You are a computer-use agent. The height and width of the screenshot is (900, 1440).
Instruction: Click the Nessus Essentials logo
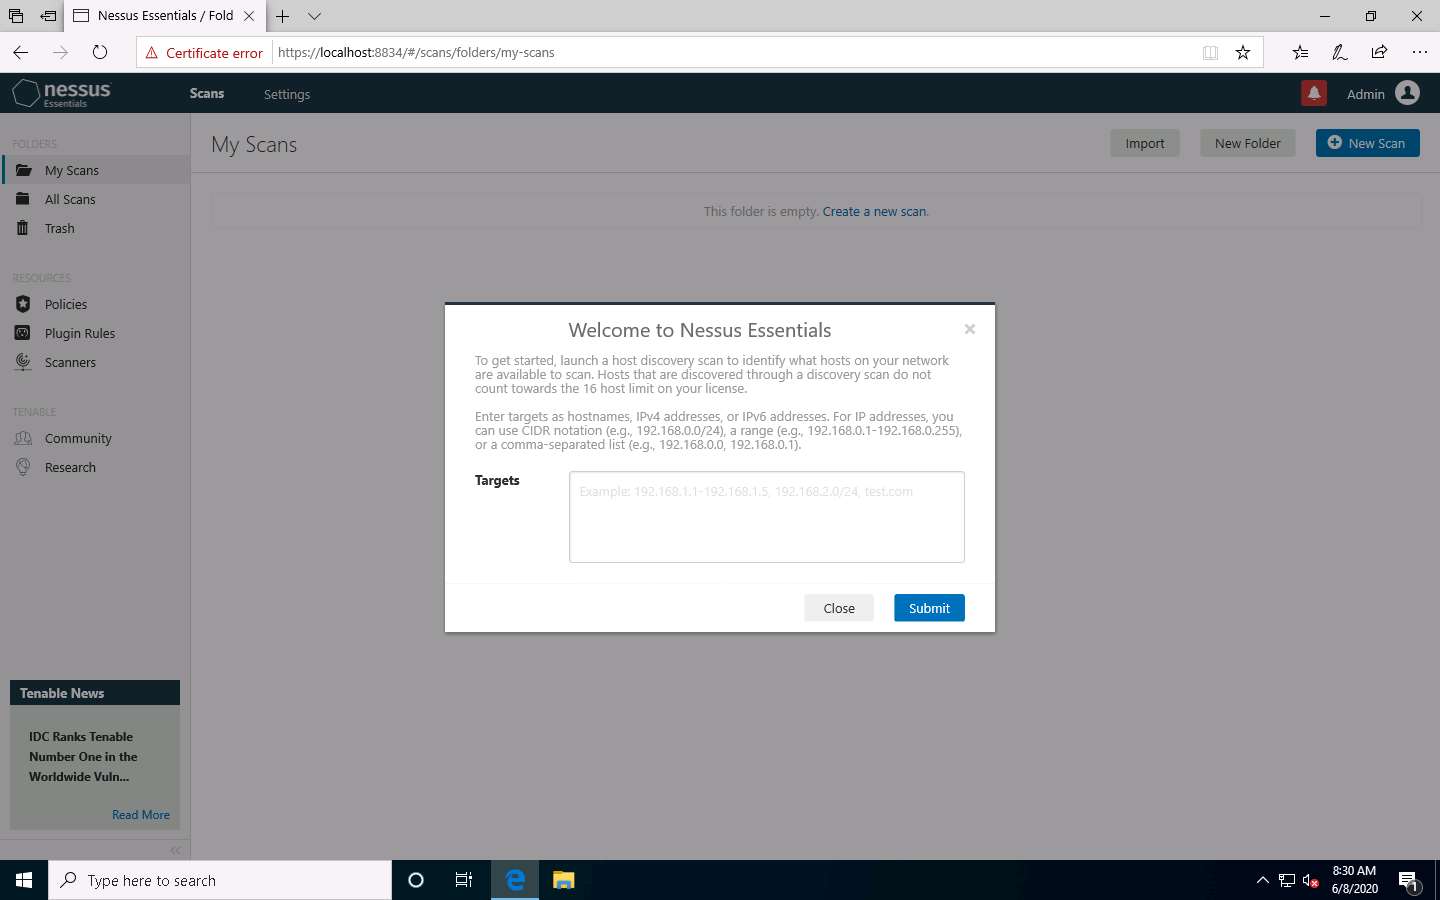61,93
